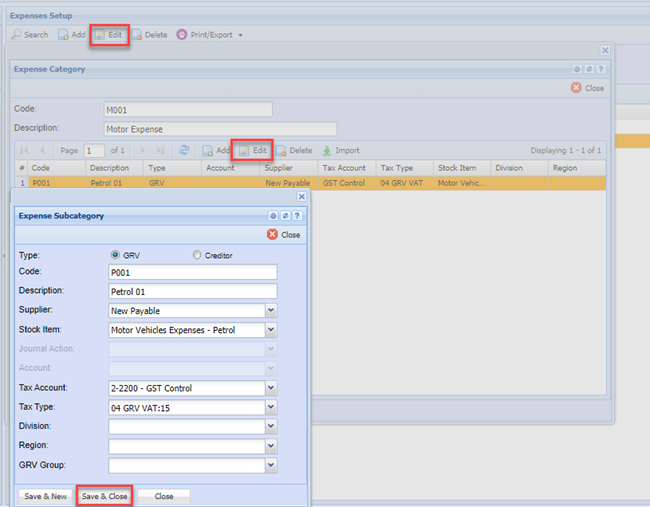Click Edit in the Expense Category grid toolbar
The height and width of the screenshot is (507, 650).
click(x=253, y=150)
